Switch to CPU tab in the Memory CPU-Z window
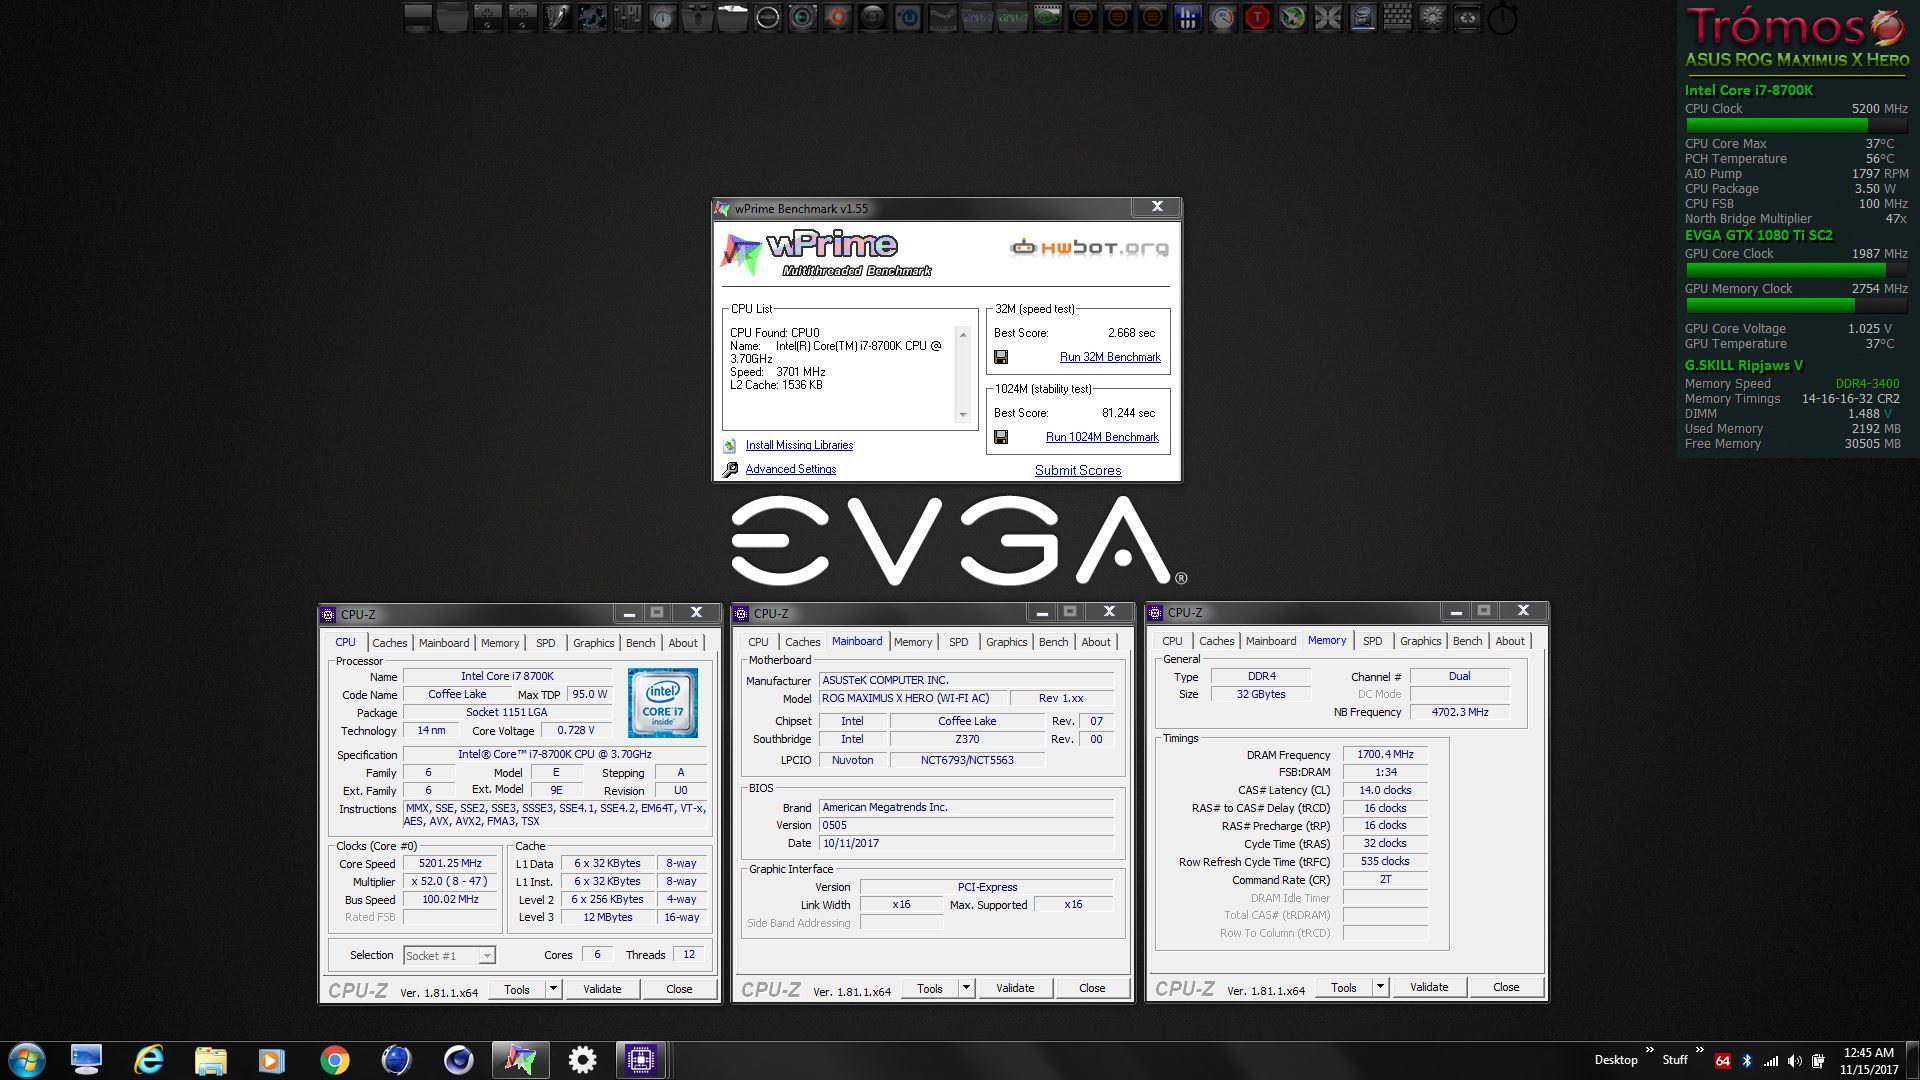Screen dimensions: 1920x1080 point(1172,641)
